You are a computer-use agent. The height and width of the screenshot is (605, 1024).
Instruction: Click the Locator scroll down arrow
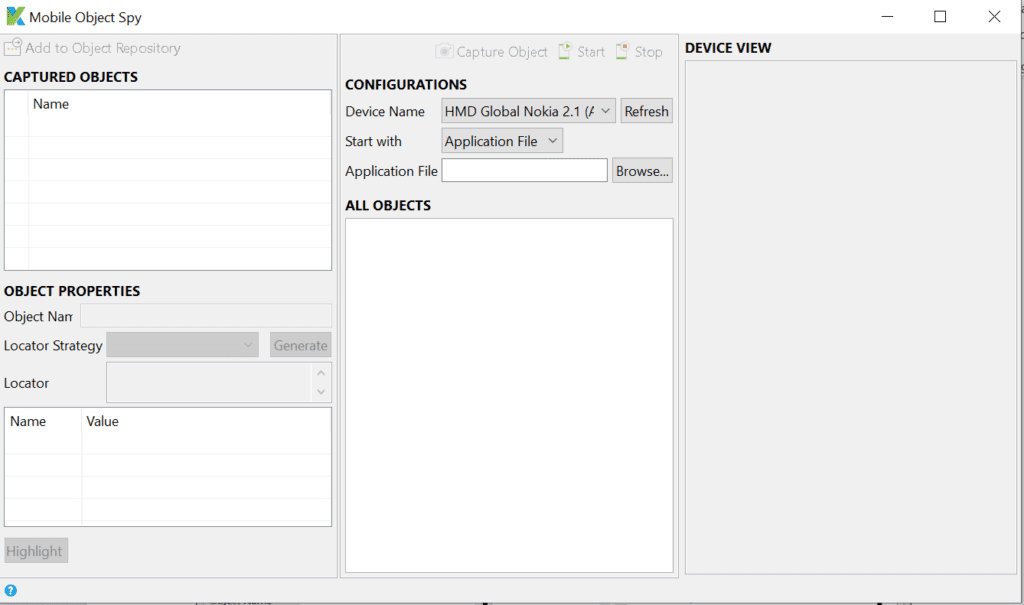[321, 392]
